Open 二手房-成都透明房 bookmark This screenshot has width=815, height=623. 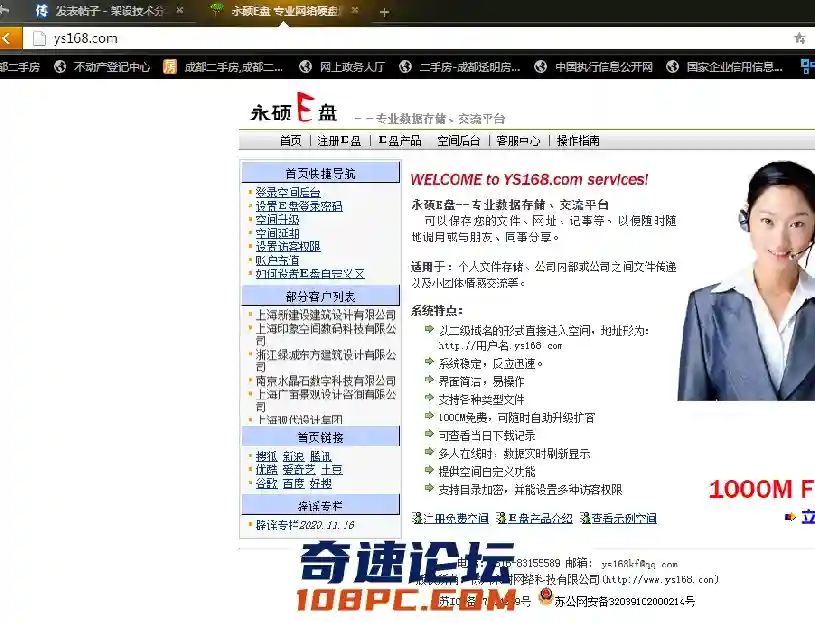(459, 67)
